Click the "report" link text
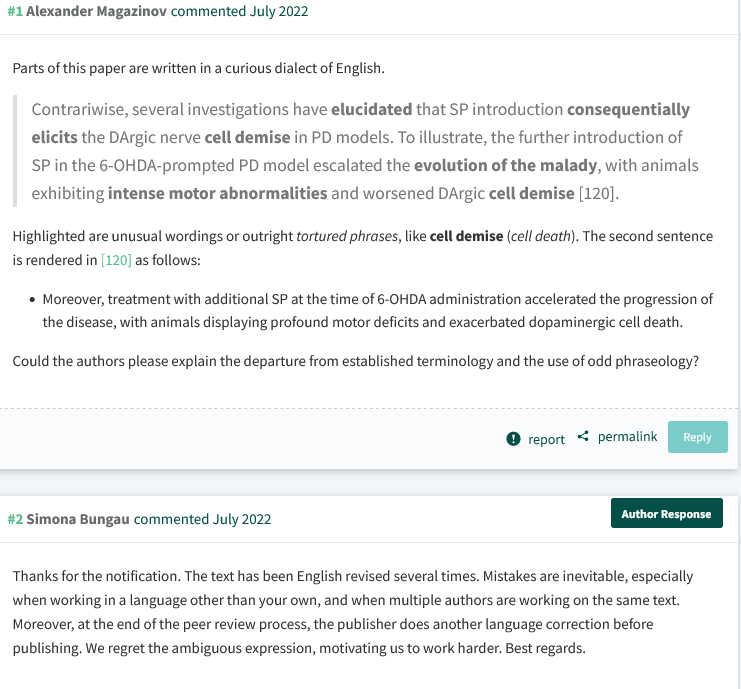Image resolution: width=741 pixels, height=689 pixels. [546, 439]
